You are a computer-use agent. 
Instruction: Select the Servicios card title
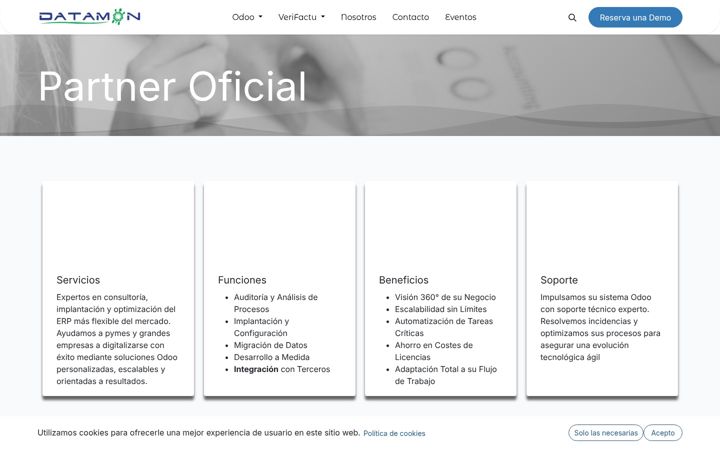click(x=78, y=280)
